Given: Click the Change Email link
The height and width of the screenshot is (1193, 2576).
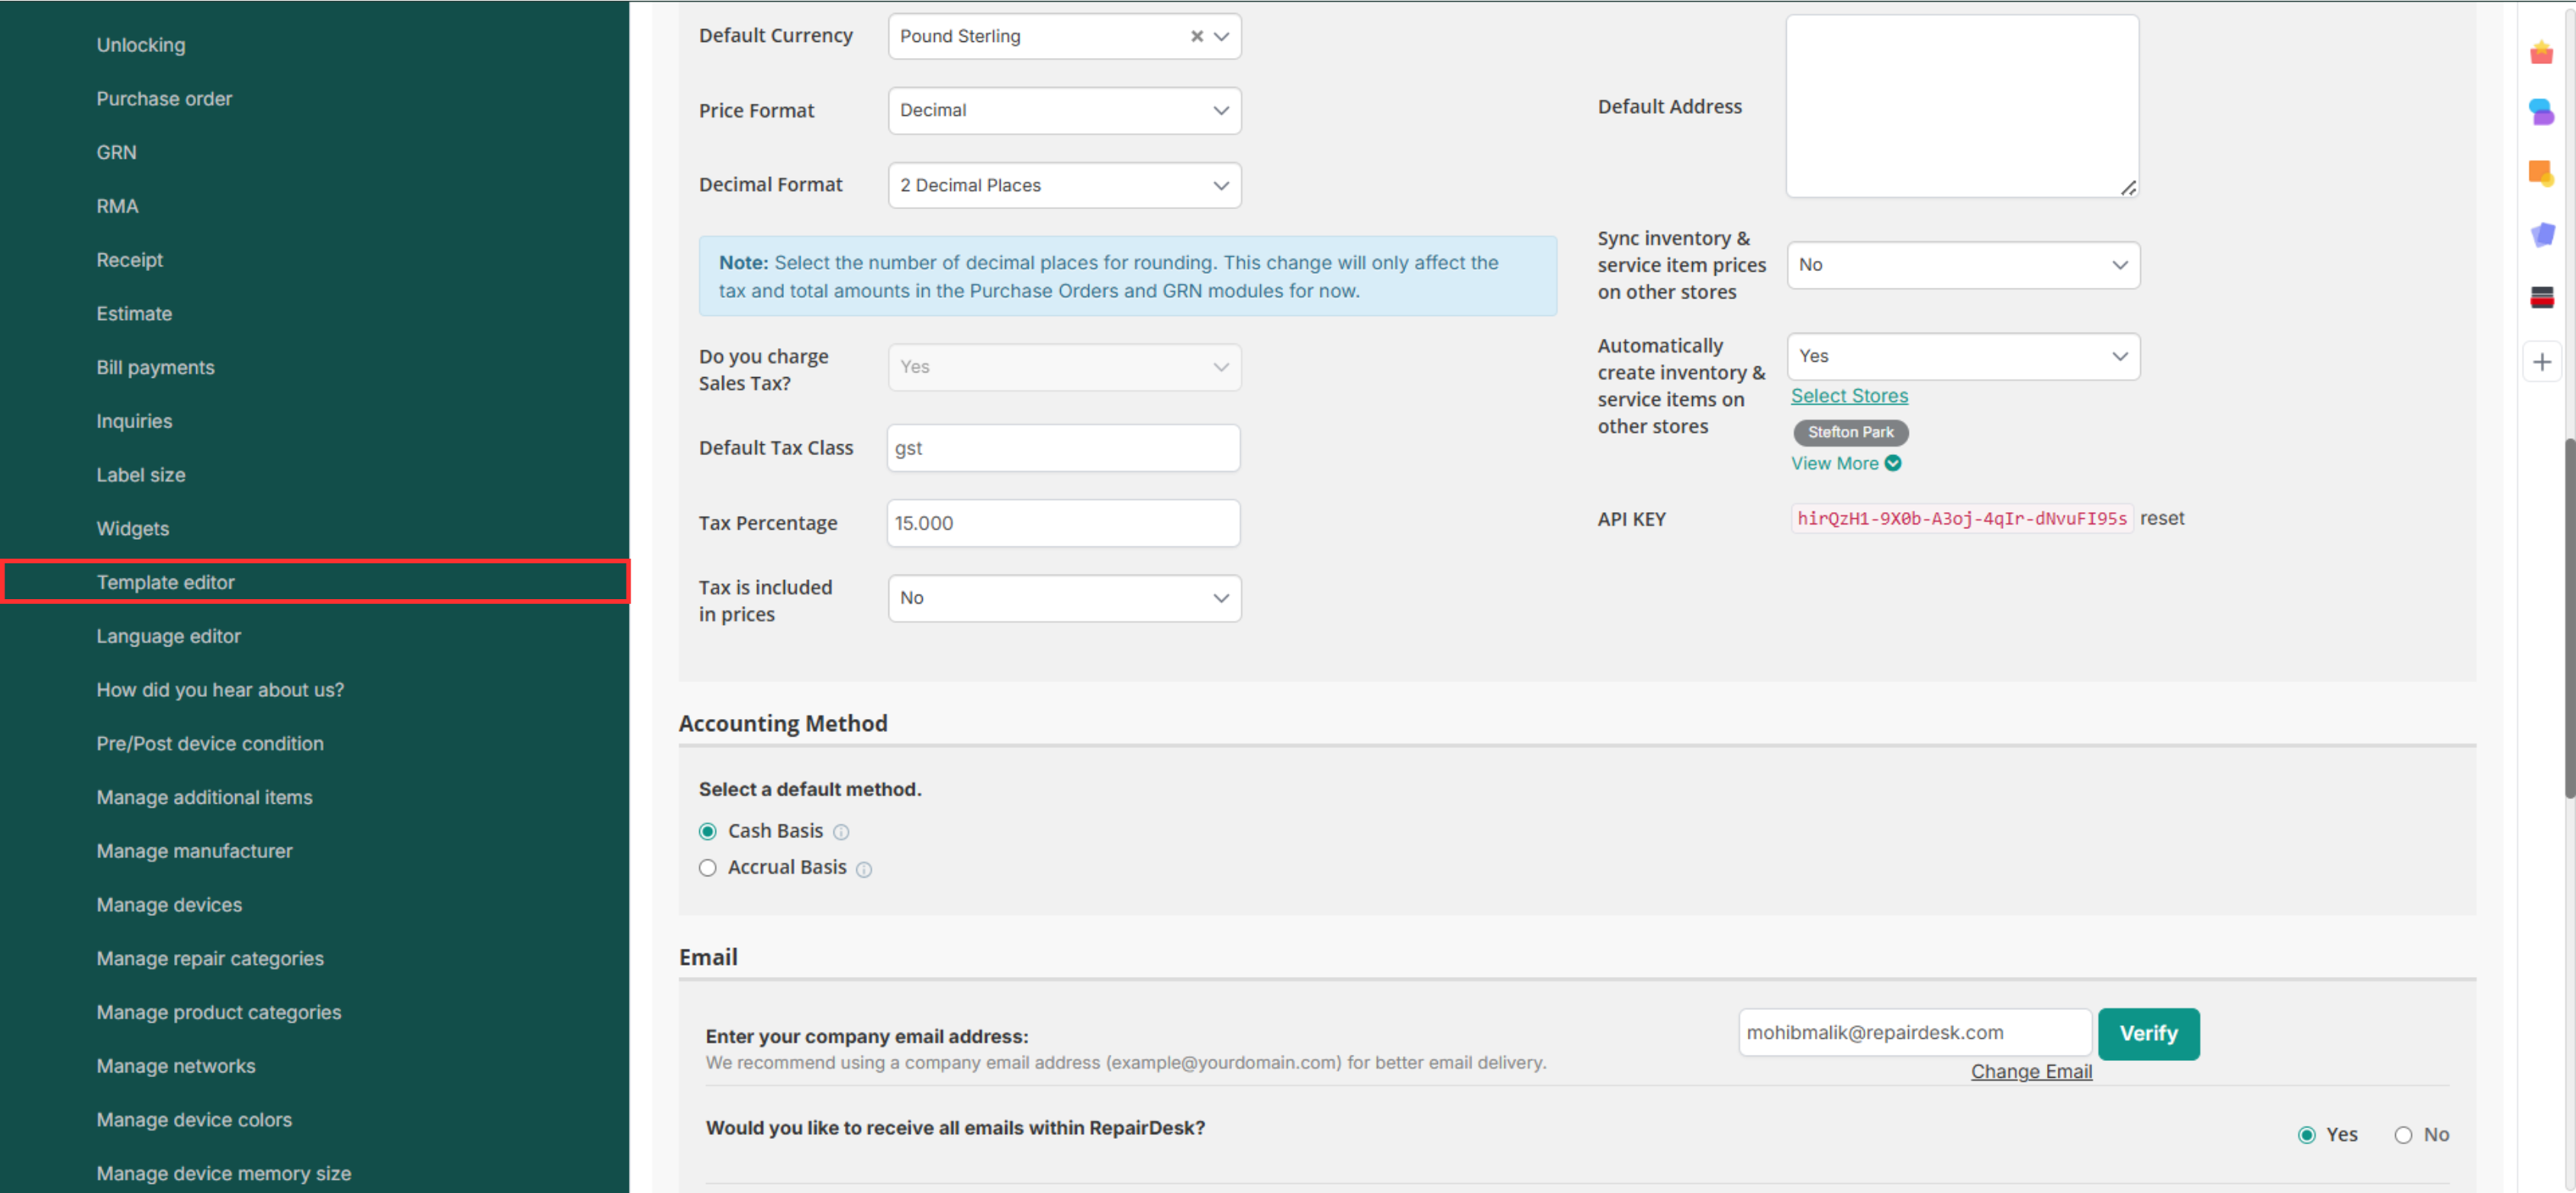Looking at the screenshot, I should point(2031,1071).
